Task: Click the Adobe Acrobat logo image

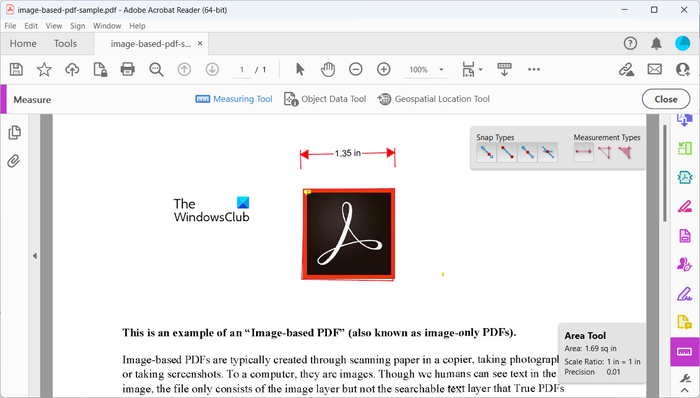Action: [348, 234]
